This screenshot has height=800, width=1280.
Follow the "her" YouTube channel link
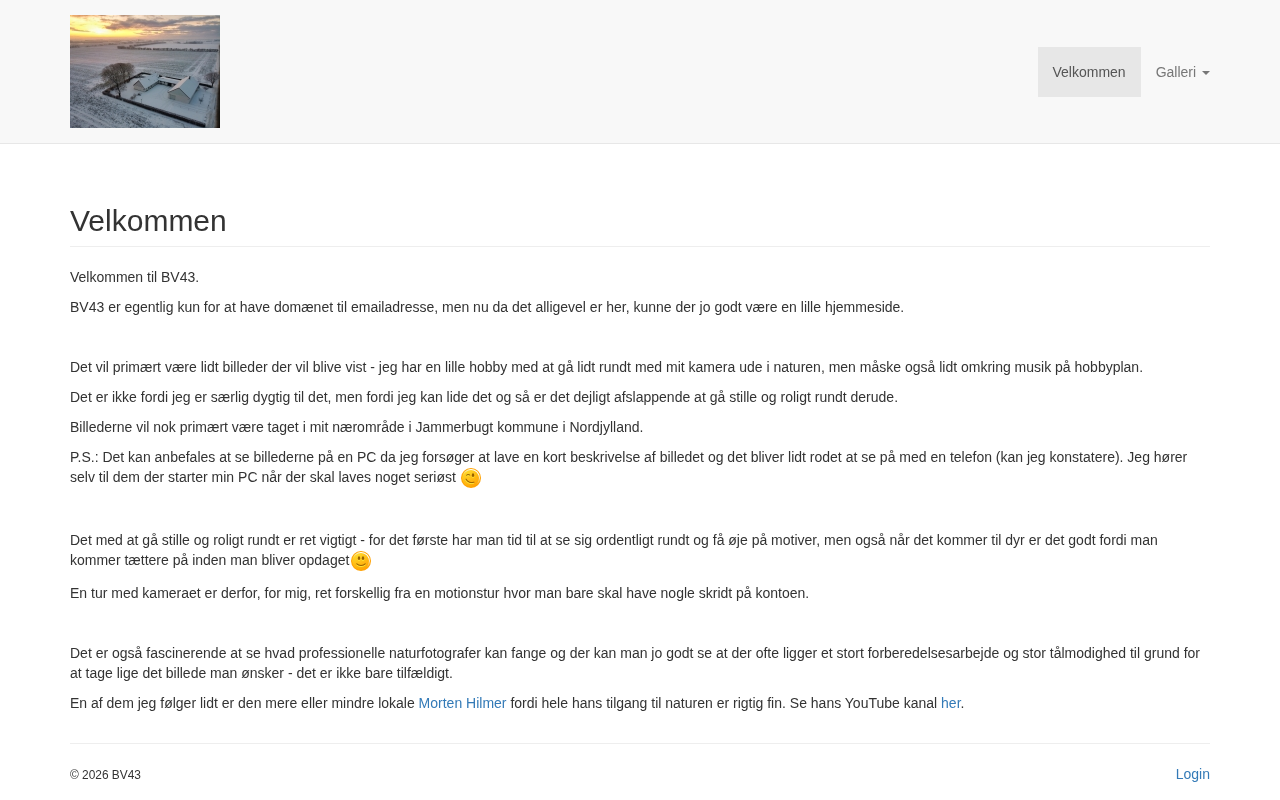(x=950, y=703)
